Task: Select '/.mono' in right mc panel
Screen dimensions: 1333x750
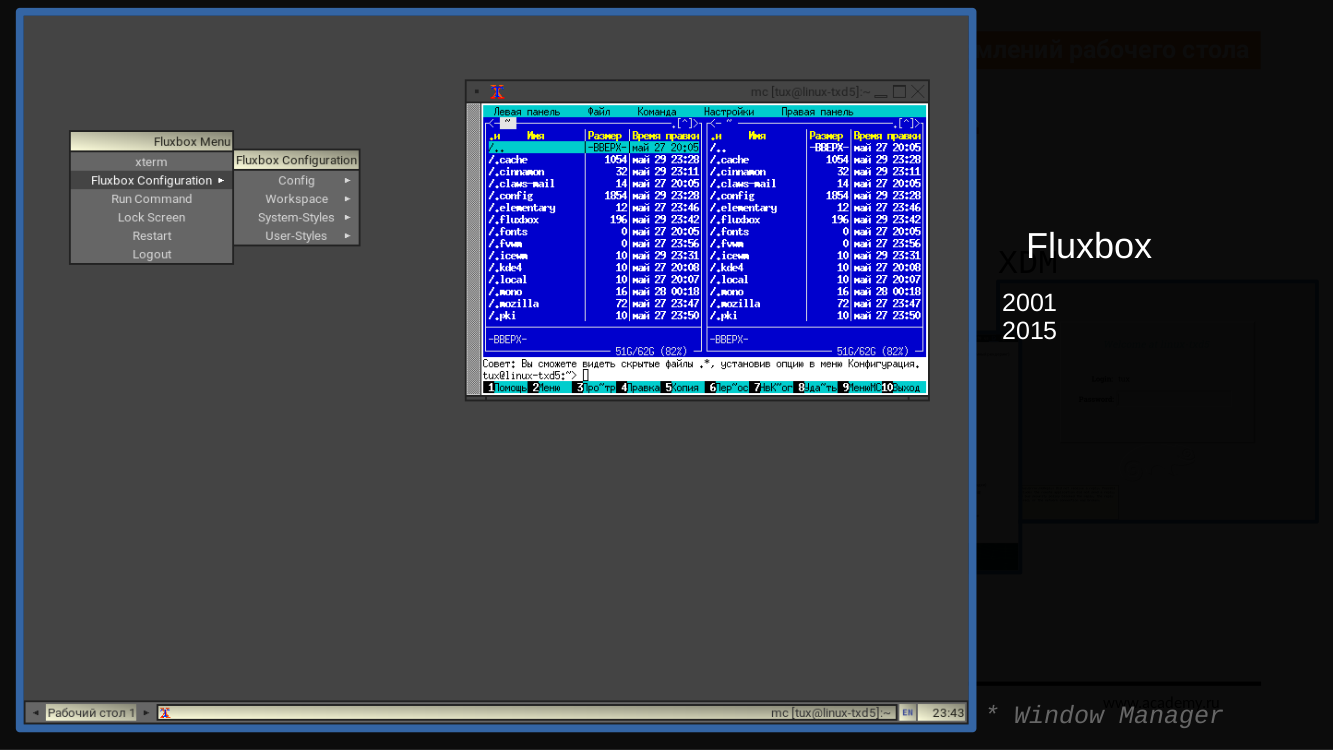Action: 816,292
